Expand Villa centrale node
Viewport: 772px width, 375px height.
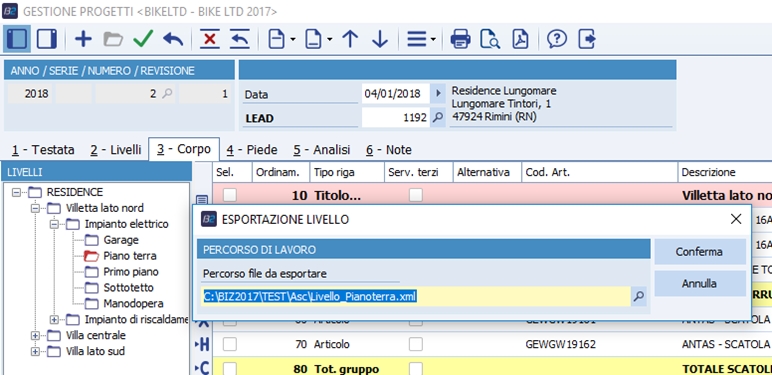pos(35,336)
